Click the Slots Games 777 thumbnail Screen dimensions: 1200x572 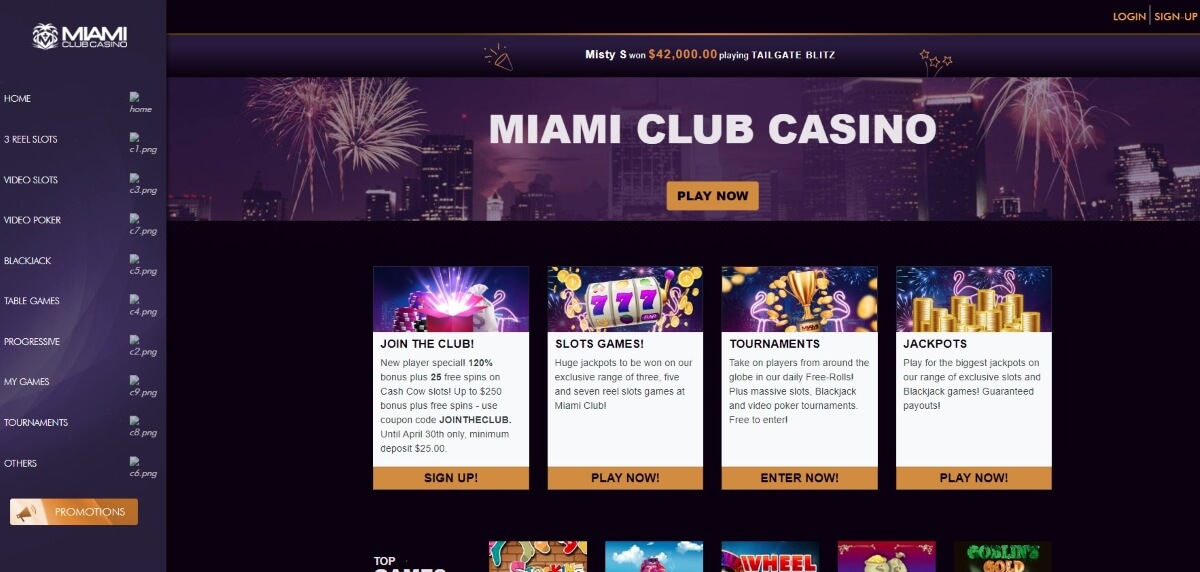625,299
